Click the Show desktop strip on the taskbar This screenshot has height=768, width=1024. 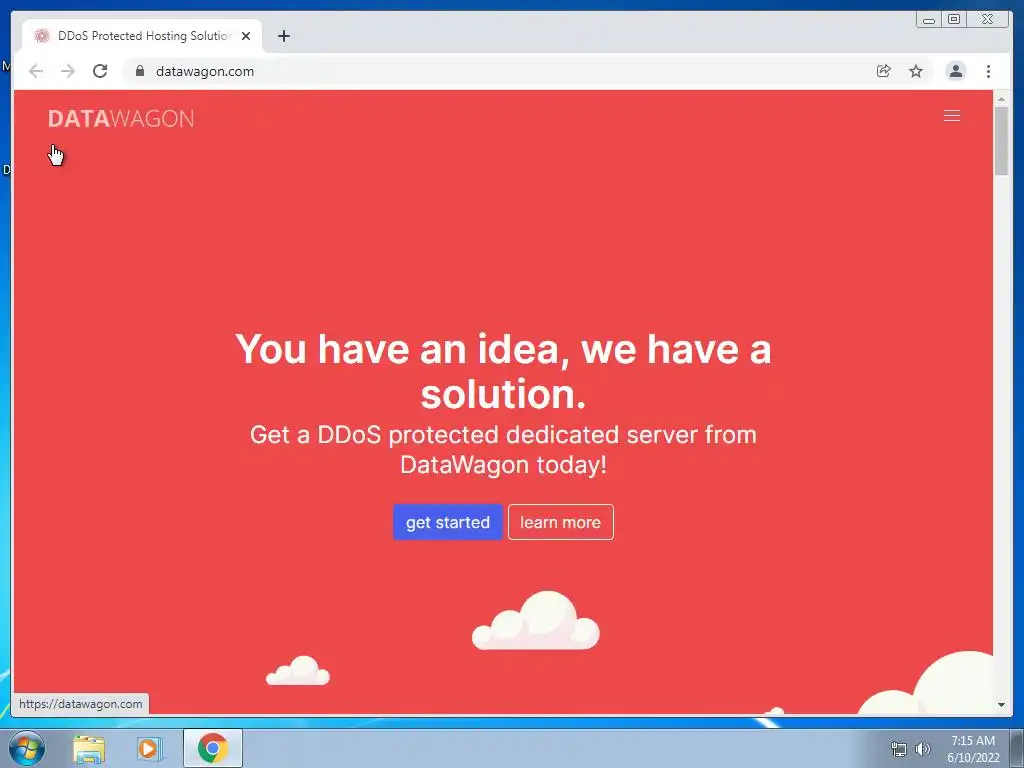click(x=1017, y=748)
